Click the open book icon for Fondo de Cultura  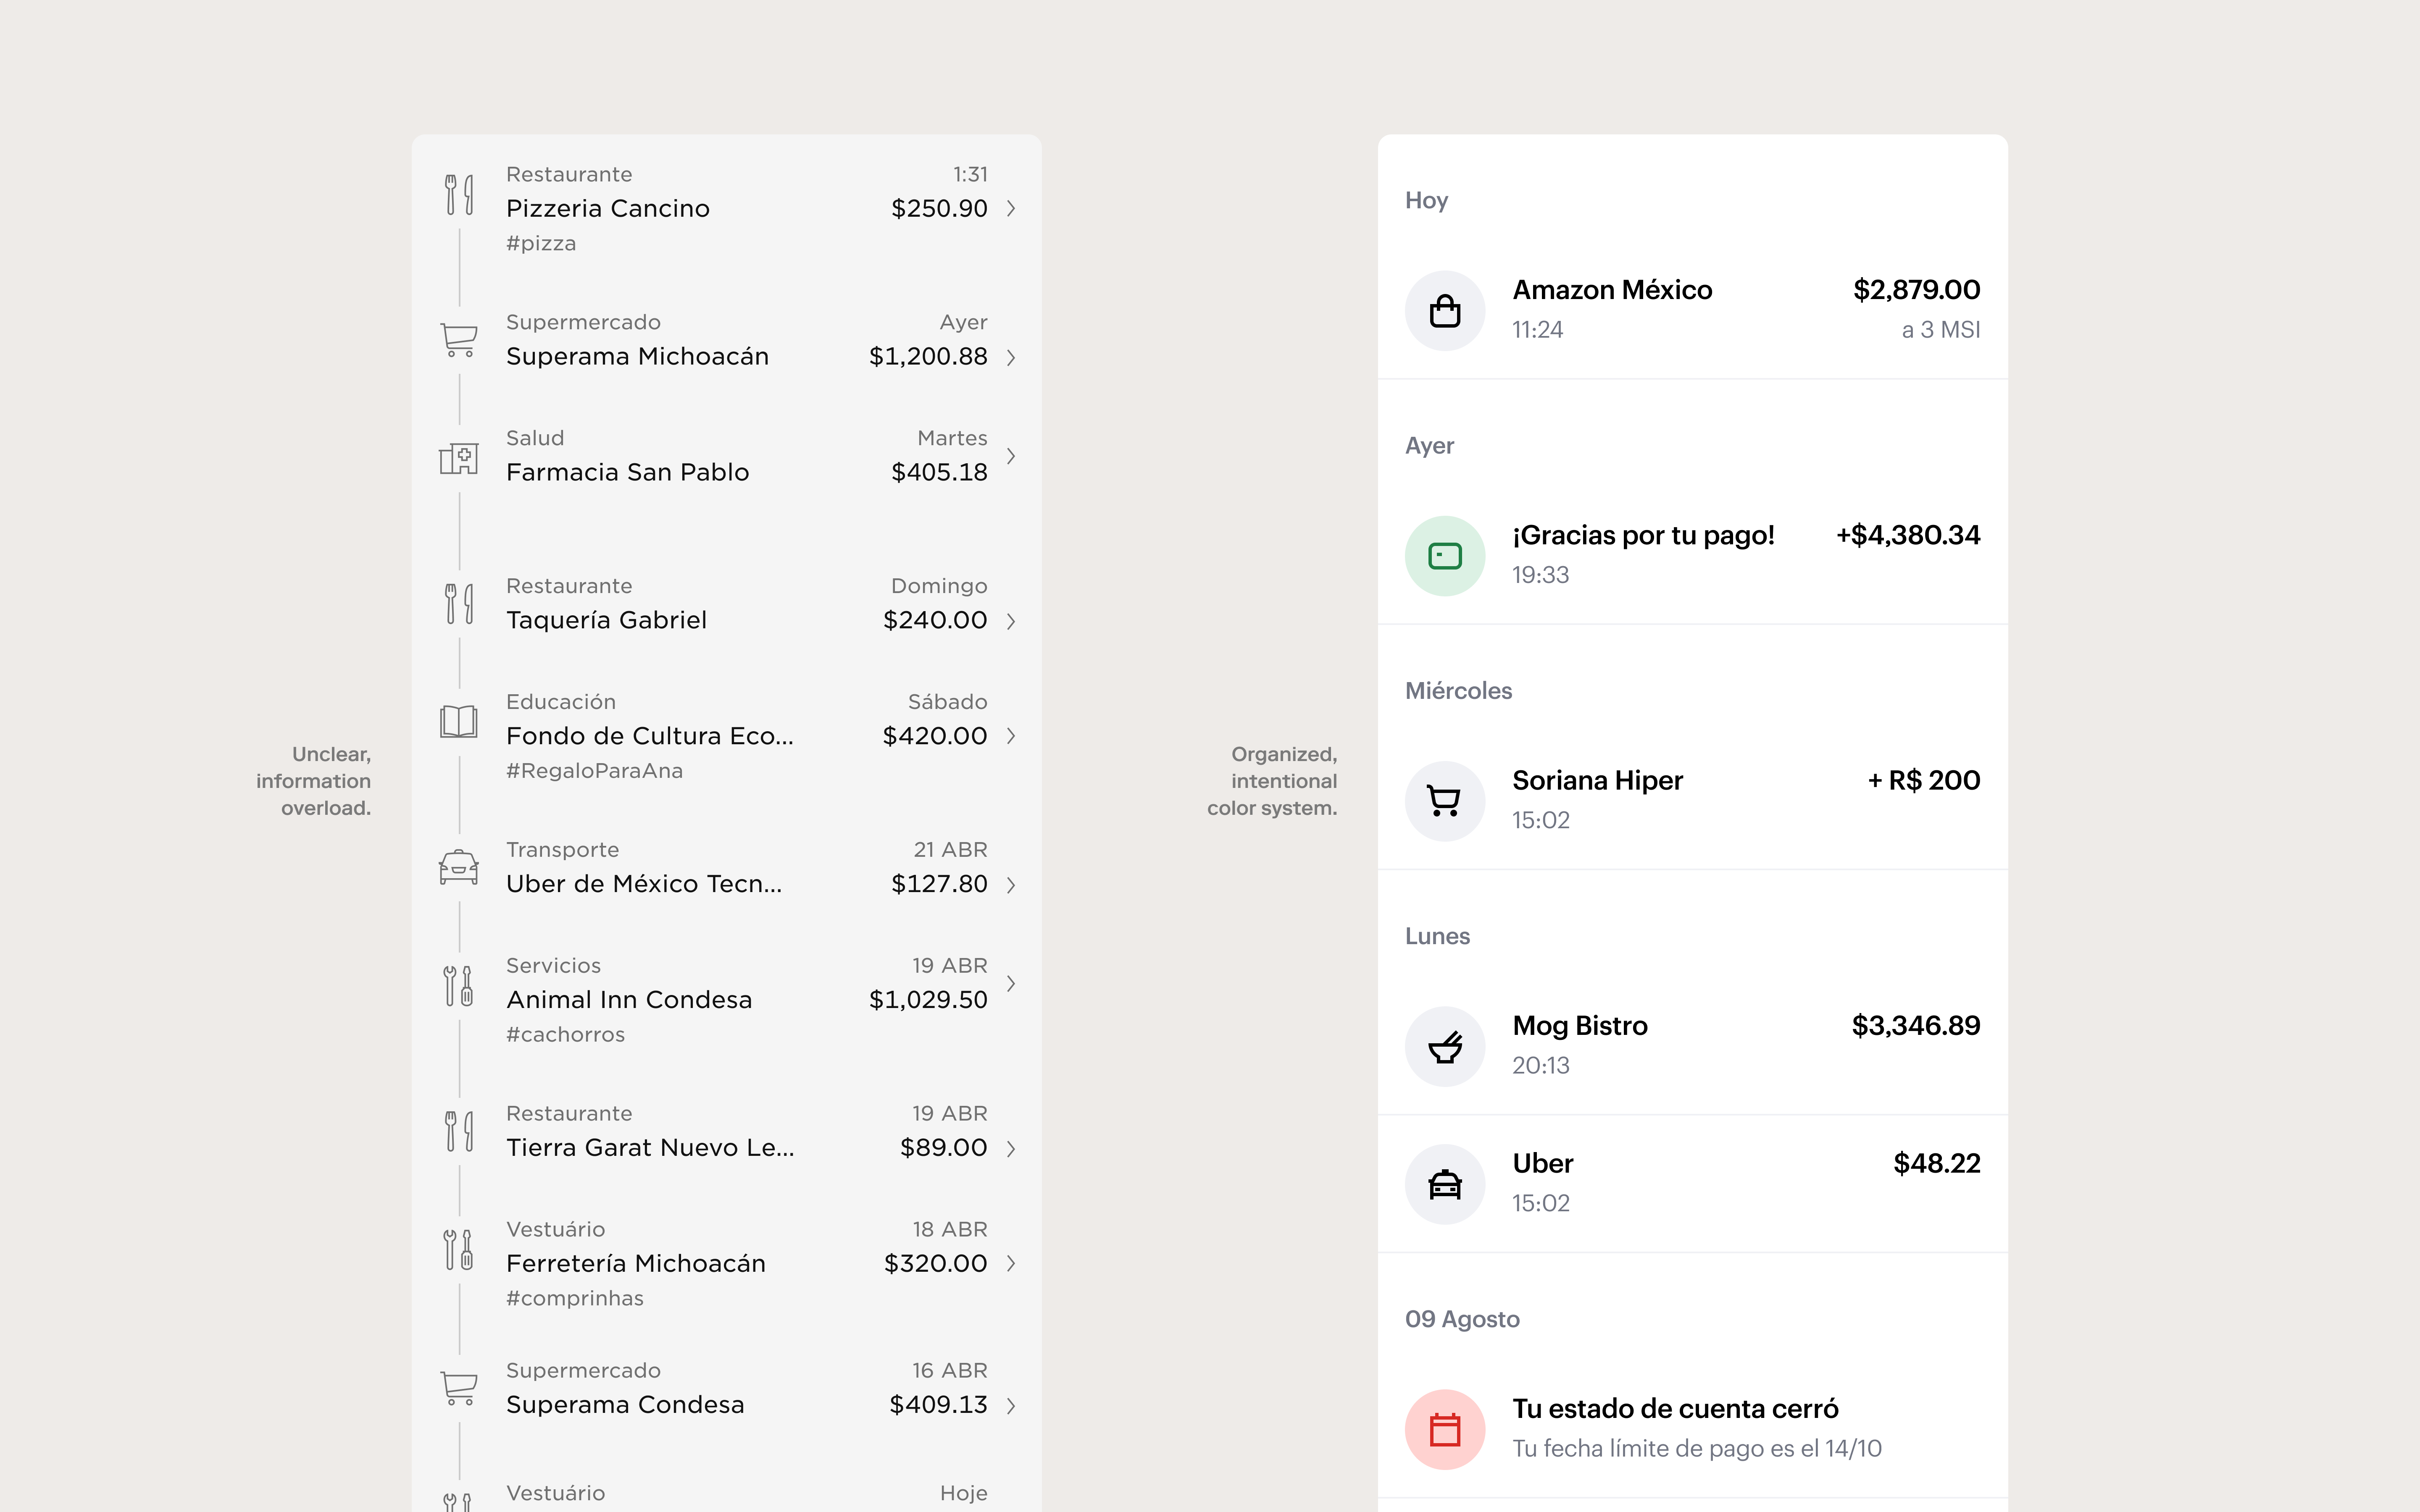(x=459, y=721)
